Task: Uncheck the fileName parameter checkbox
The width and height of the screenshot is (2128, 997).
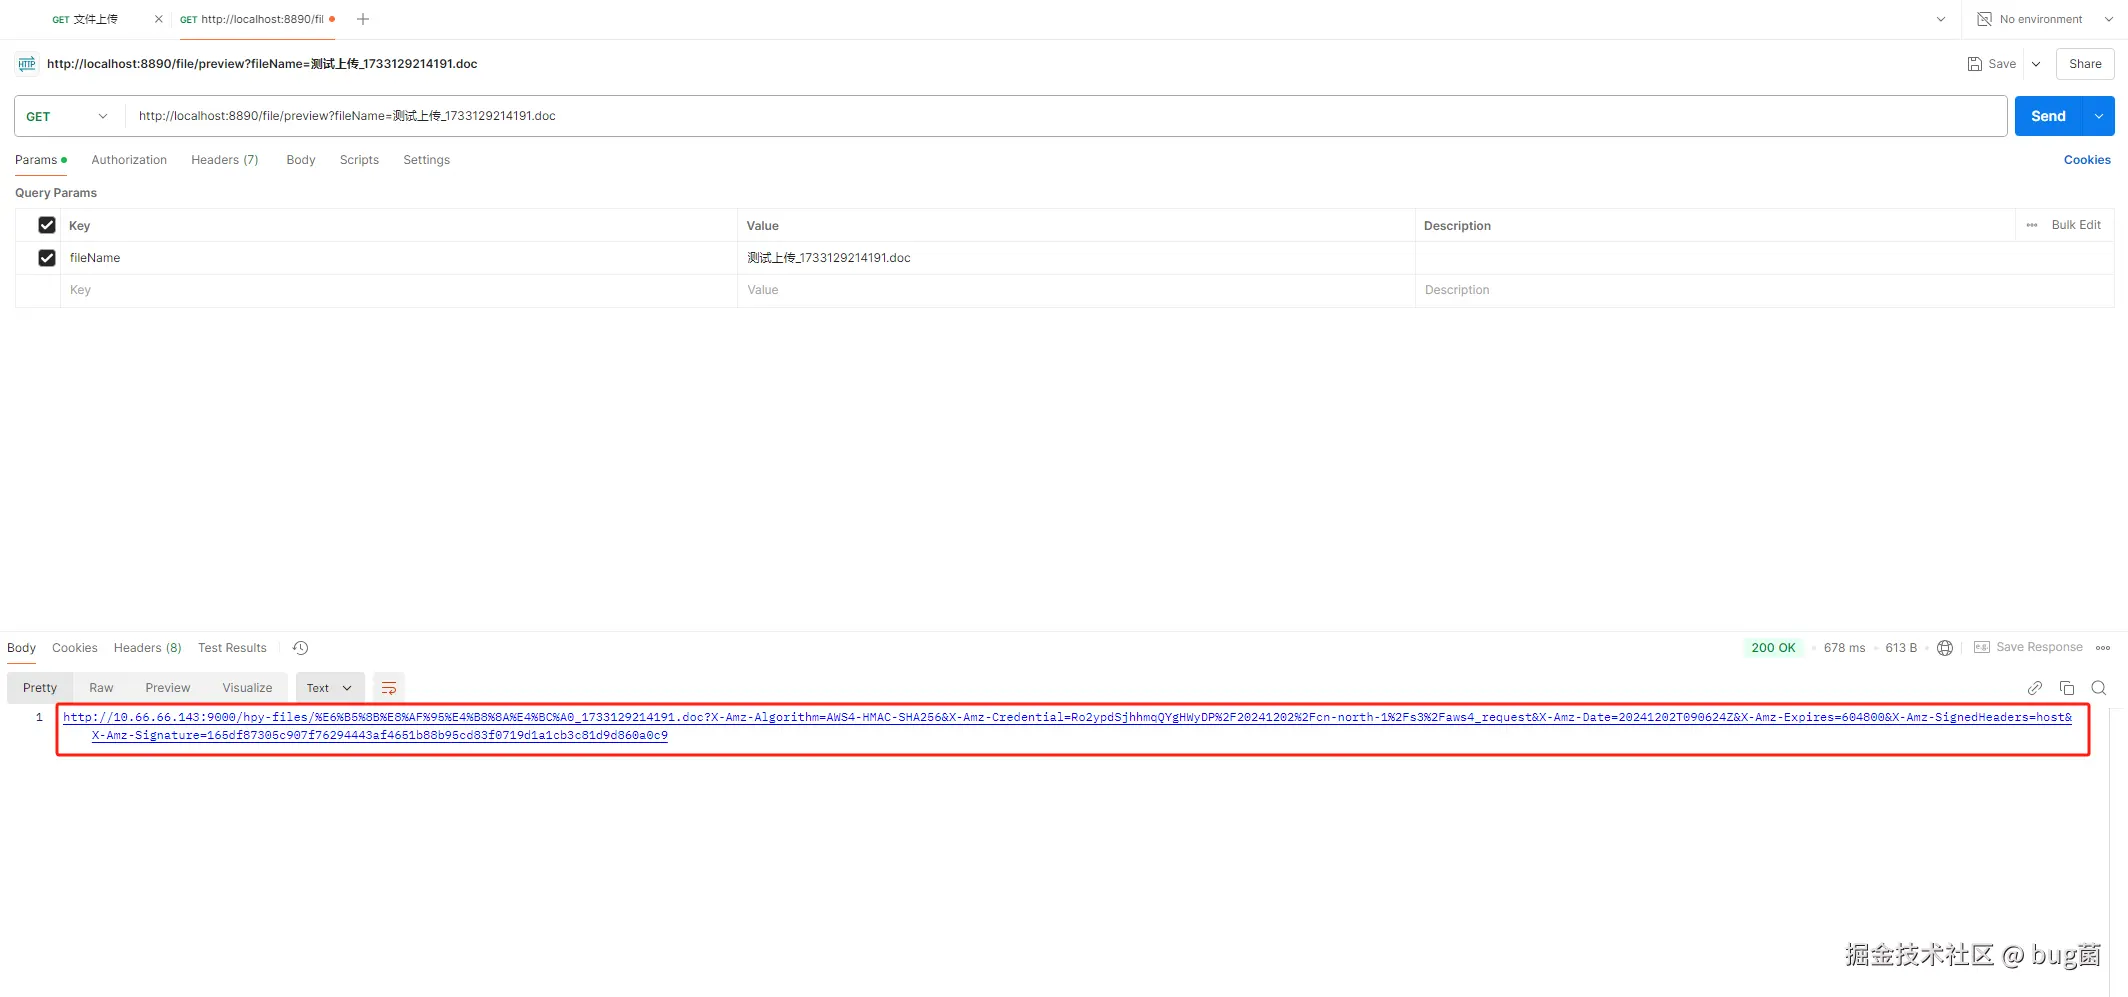Action: (x=47, y=258)
